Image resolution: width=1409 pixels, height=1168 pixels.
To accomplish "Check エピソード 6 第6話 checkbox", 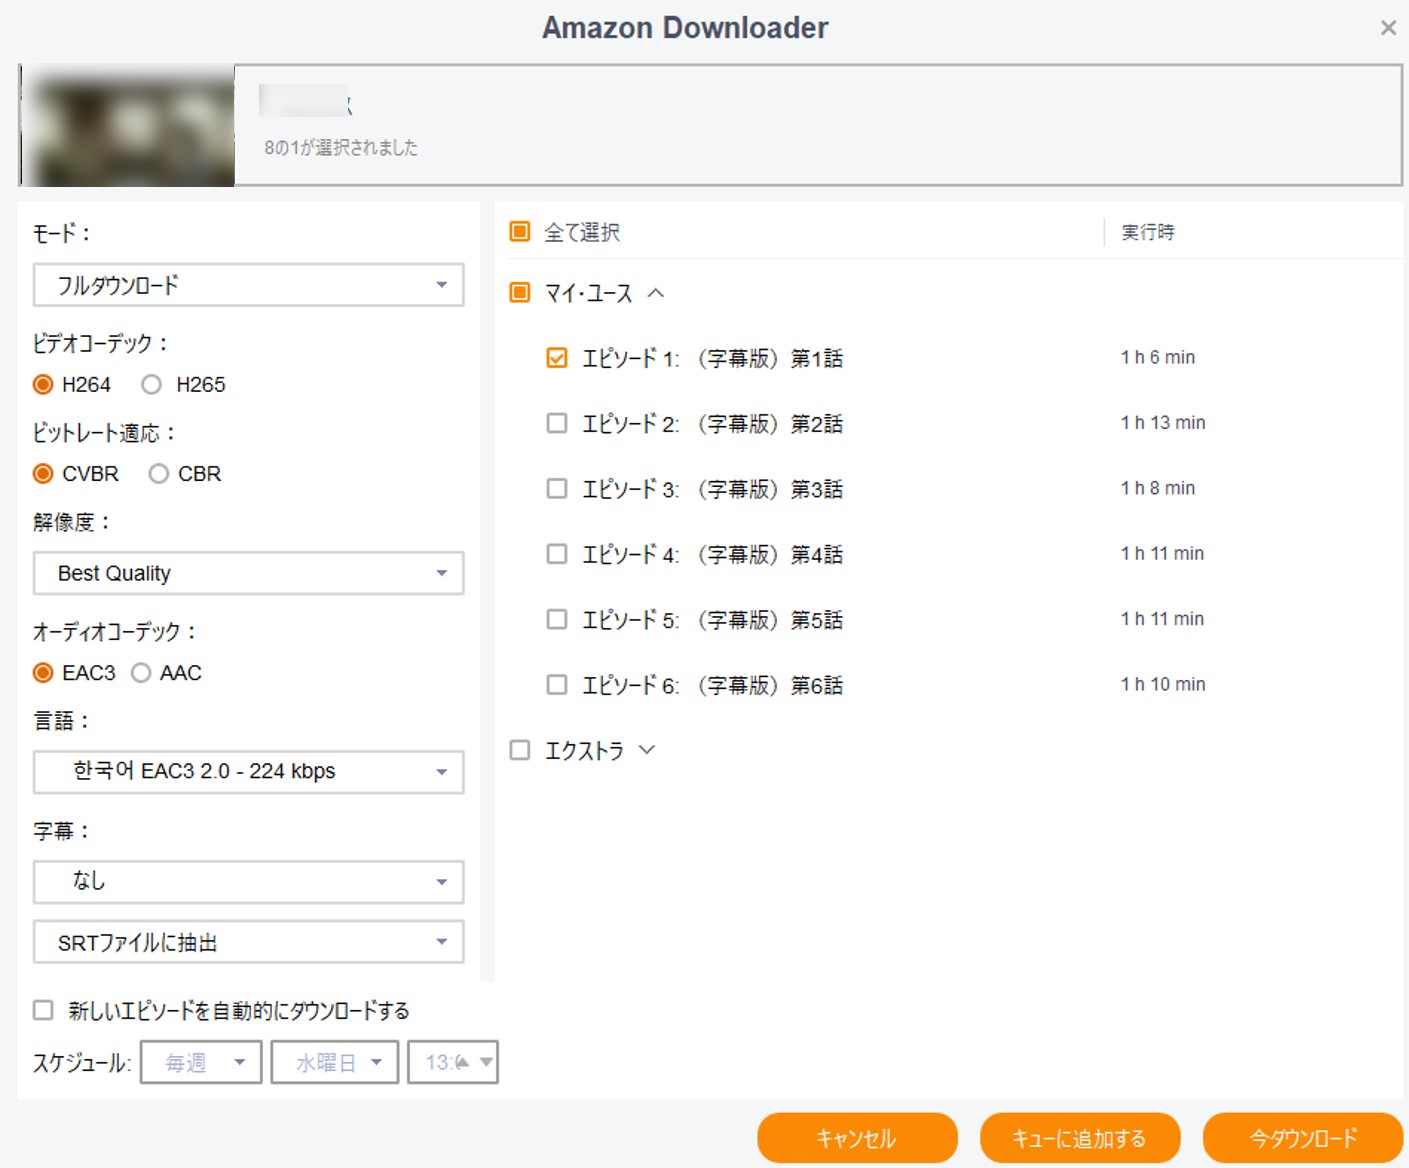I will [557, 685].
